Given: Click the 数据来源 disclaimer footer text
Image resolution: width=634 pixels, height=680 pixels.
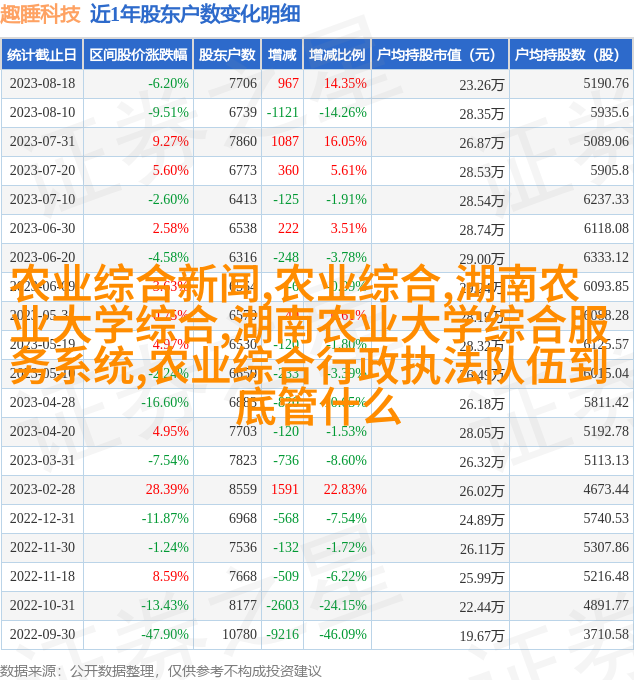Looking at the screenshot, I should [x=160, y=671].
